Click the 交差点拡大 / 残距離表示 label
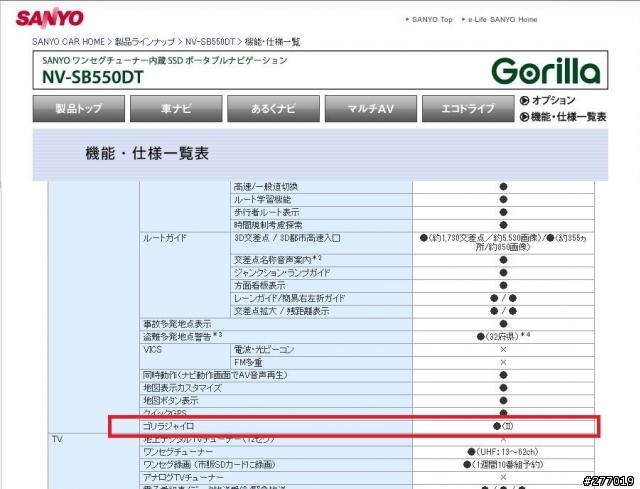Image resolution: width=640 pixels, height=489 pixels. click(x=281, y=311)
